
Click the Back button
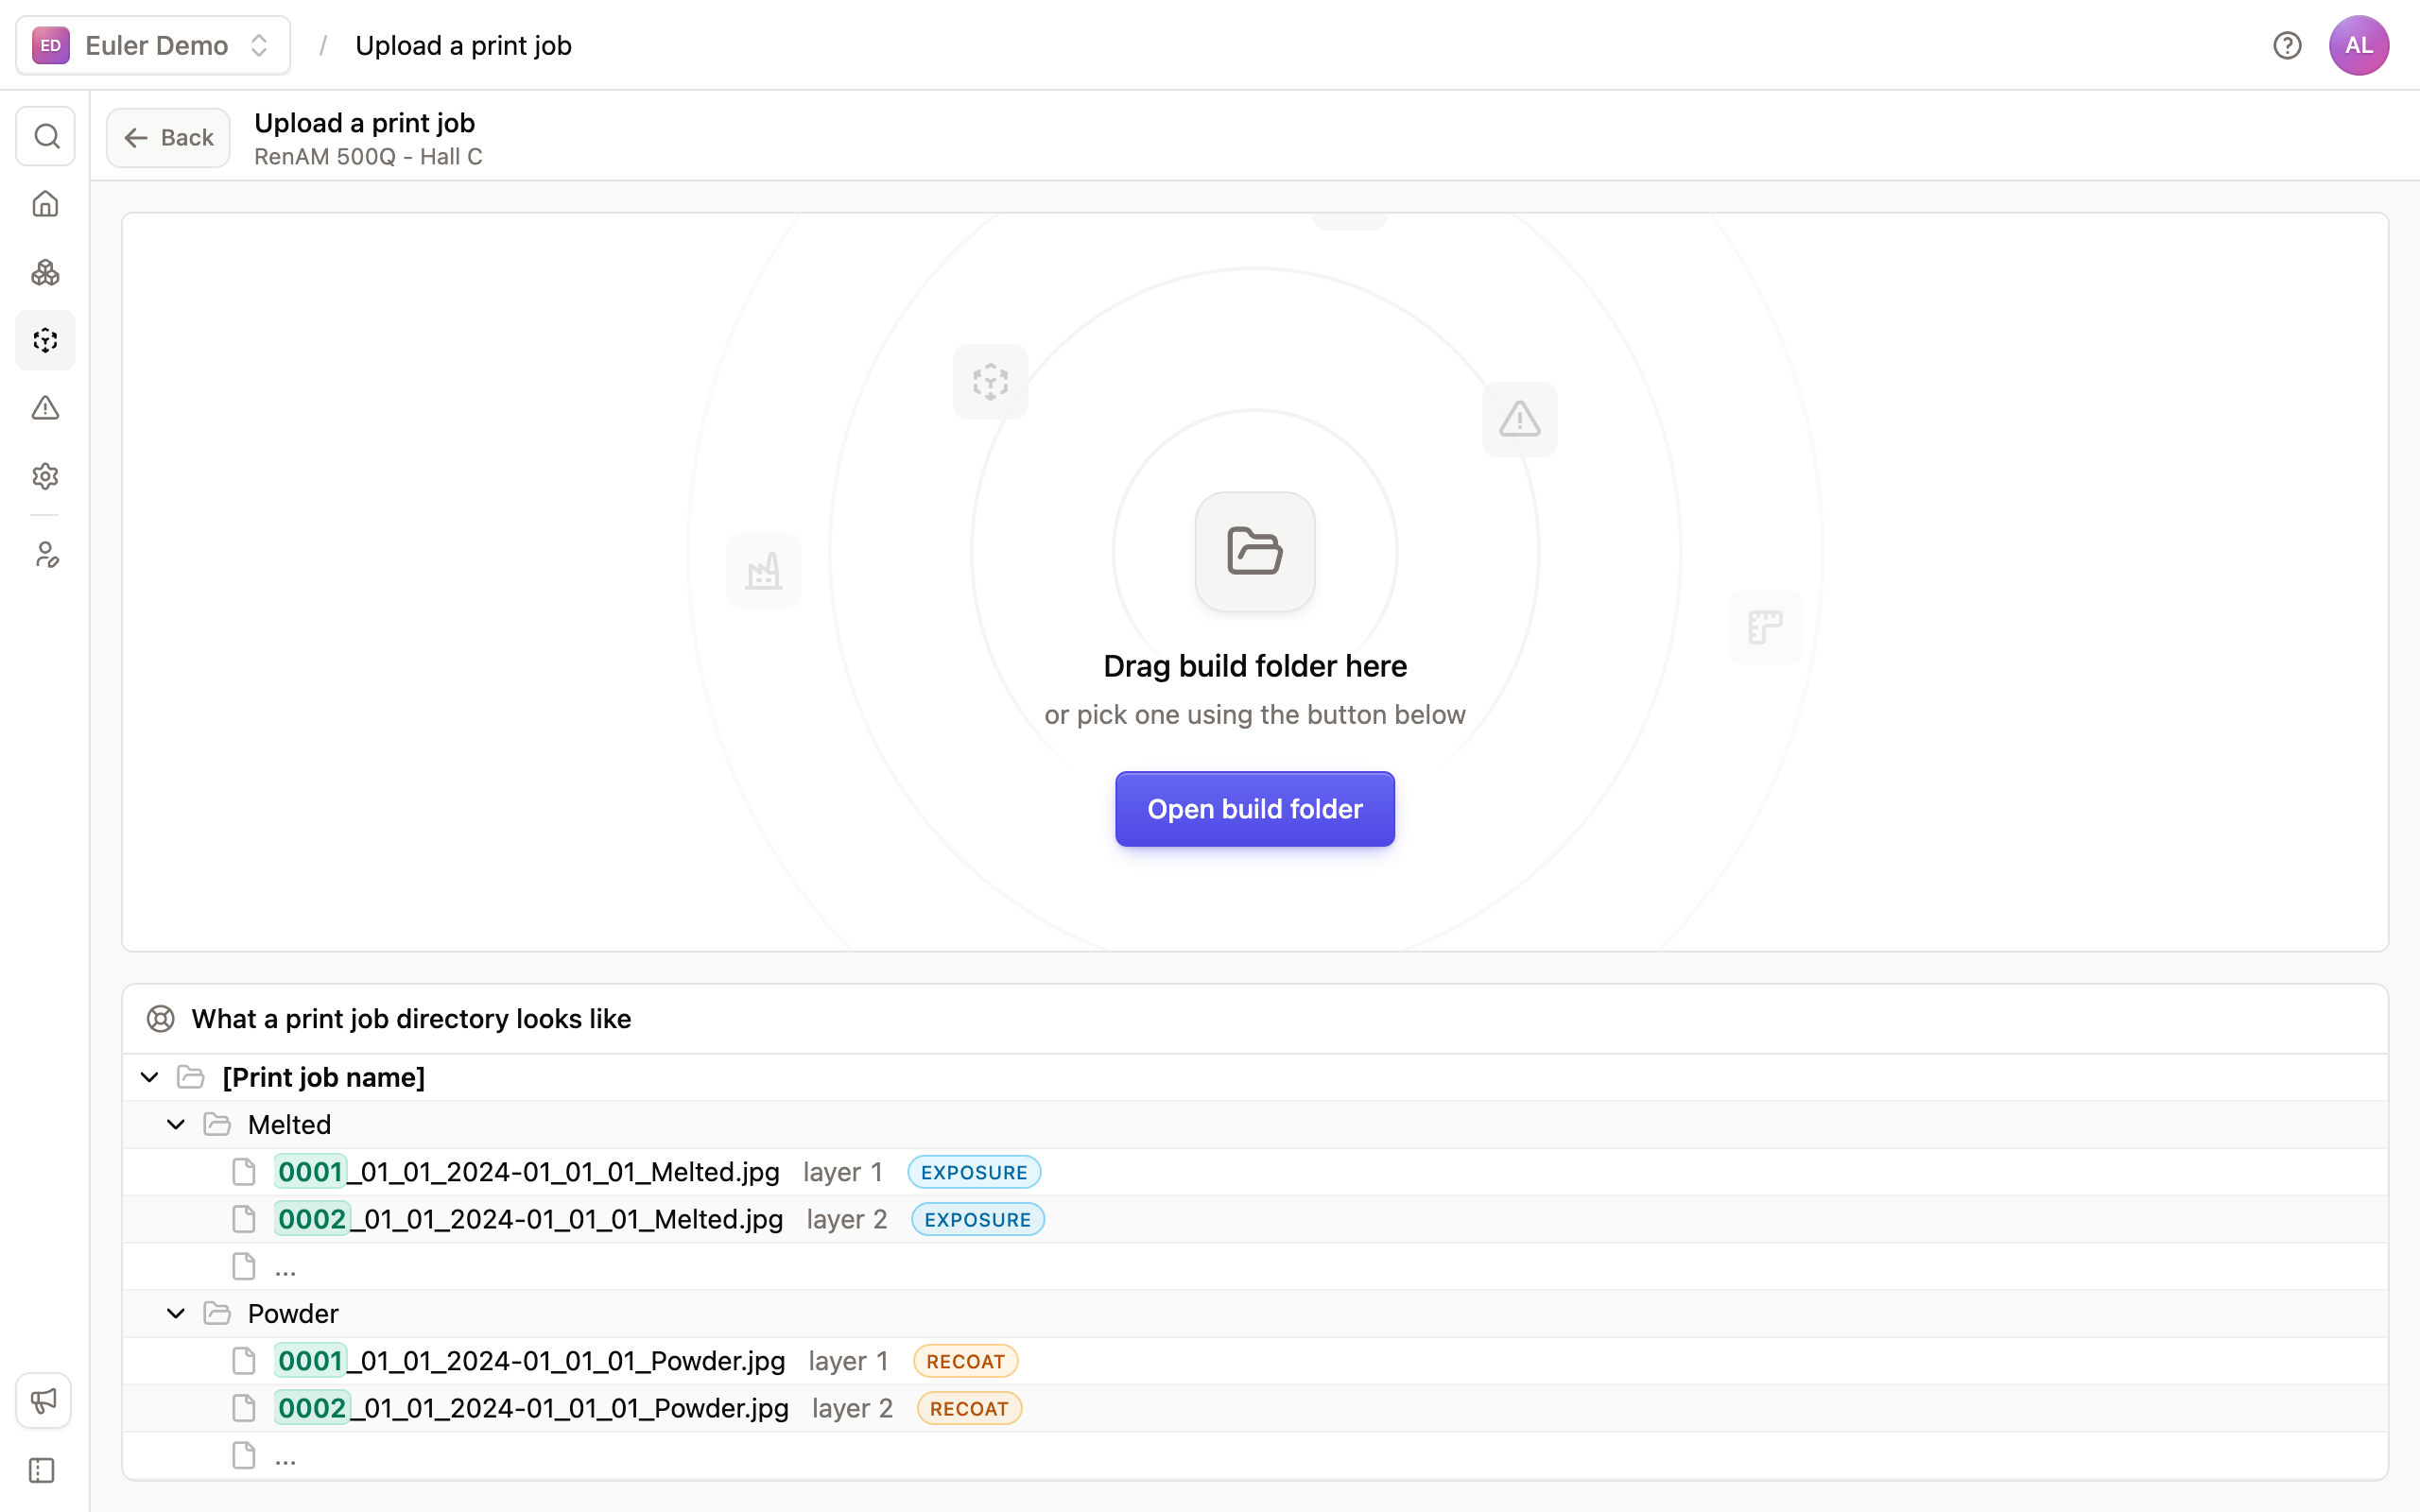click(168, 137)
